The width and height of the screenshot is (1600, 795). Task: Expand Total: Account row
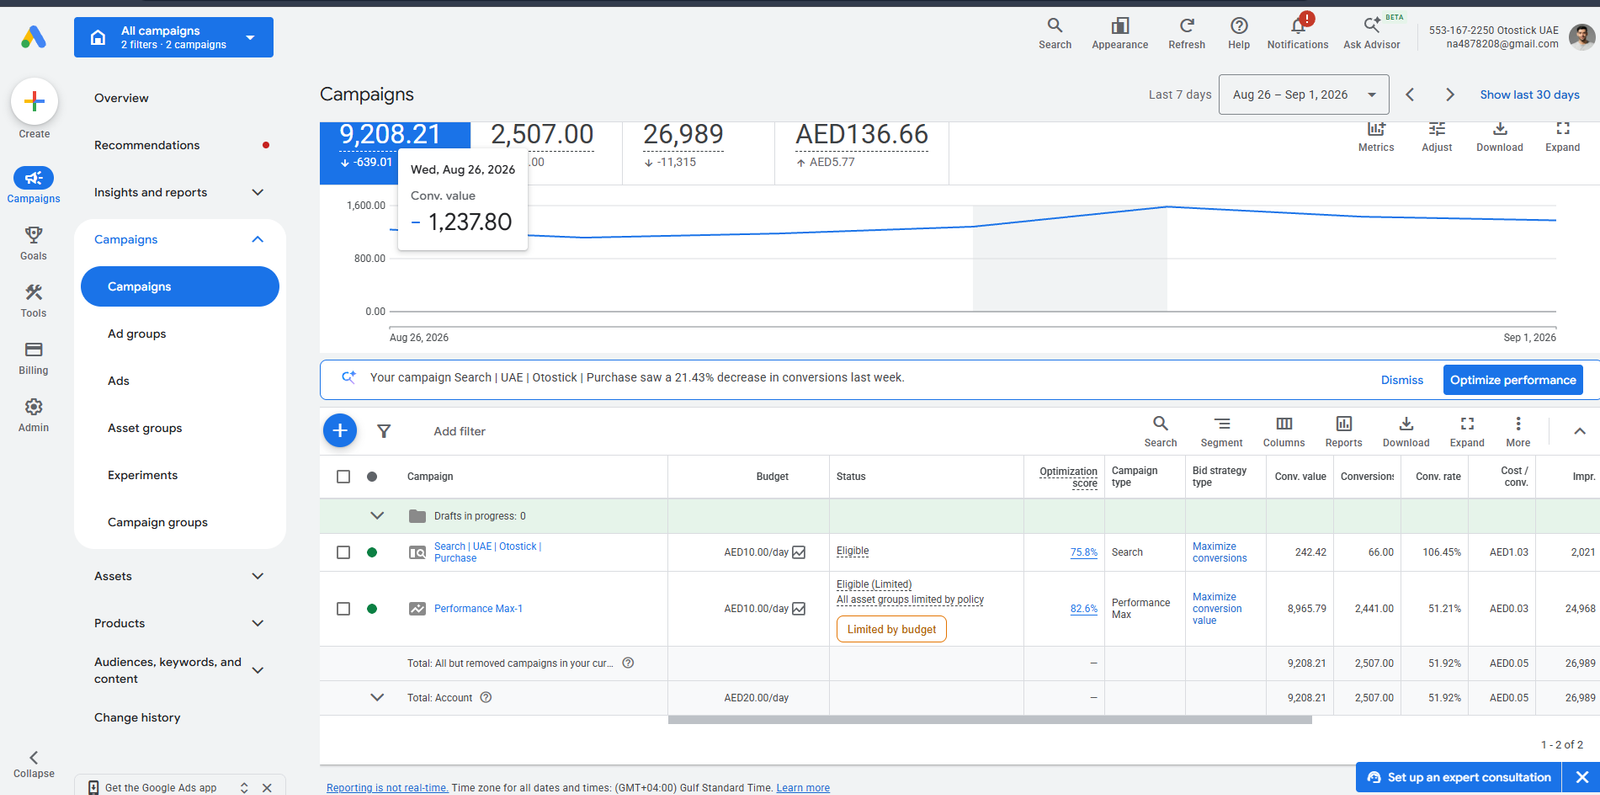[377, 698]
